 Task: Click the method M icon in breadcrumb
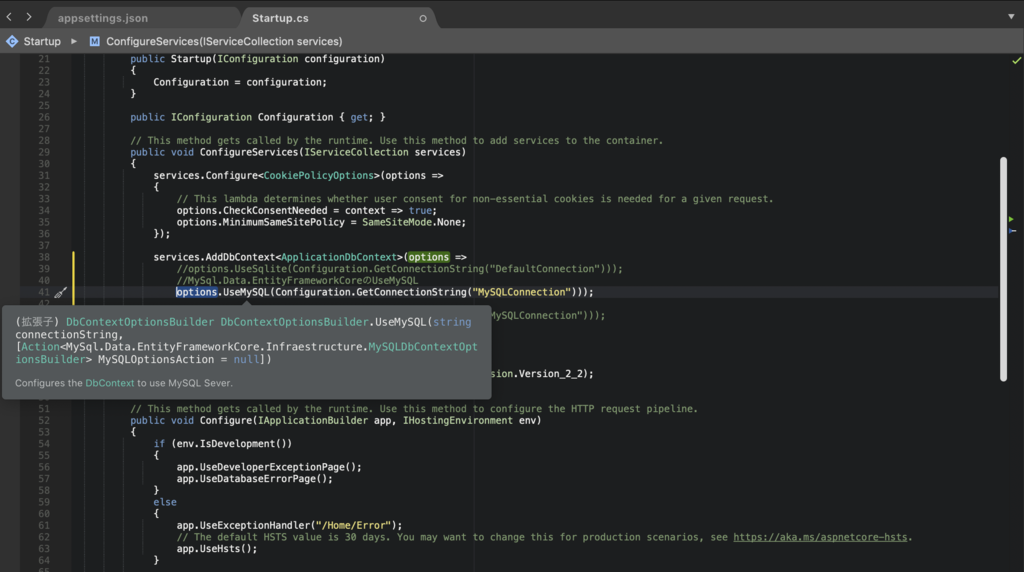95,41
